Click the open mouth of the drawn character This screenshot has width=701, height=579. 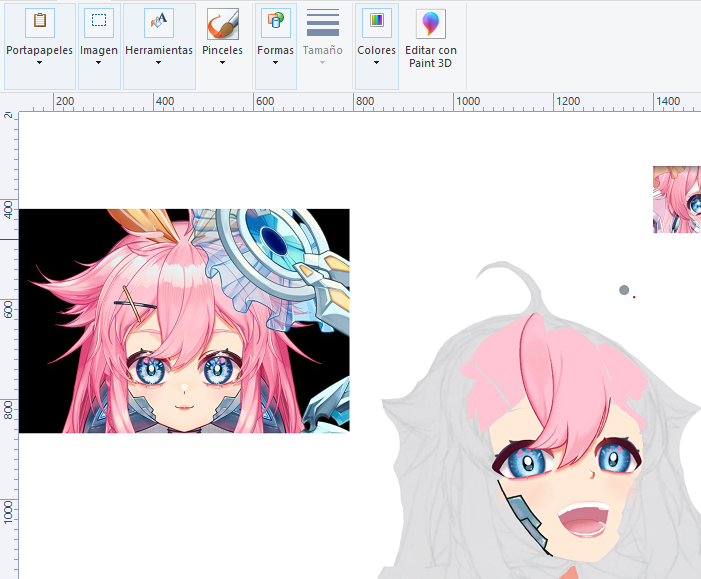583,520
